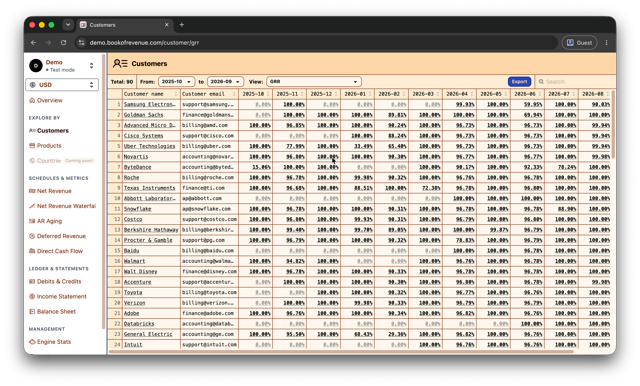This screenshot has width=640, height=386.
Task: Click the Customers header people icon
Action: coord(120,64)
